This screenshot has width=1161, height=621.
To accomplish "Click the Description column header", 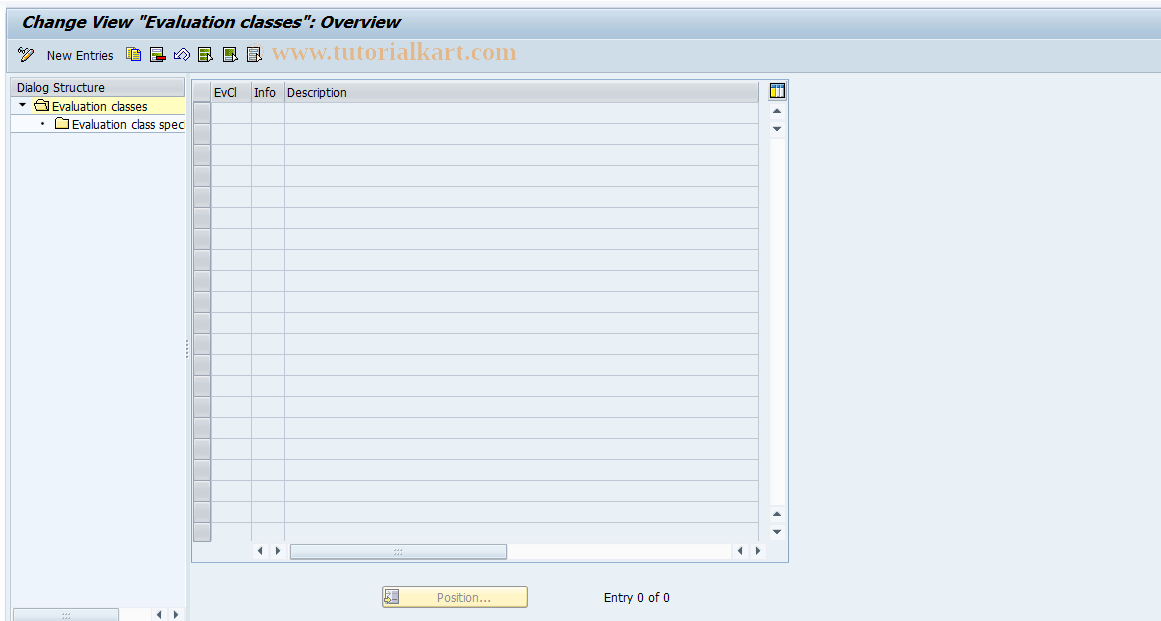I will click(521, 93).
